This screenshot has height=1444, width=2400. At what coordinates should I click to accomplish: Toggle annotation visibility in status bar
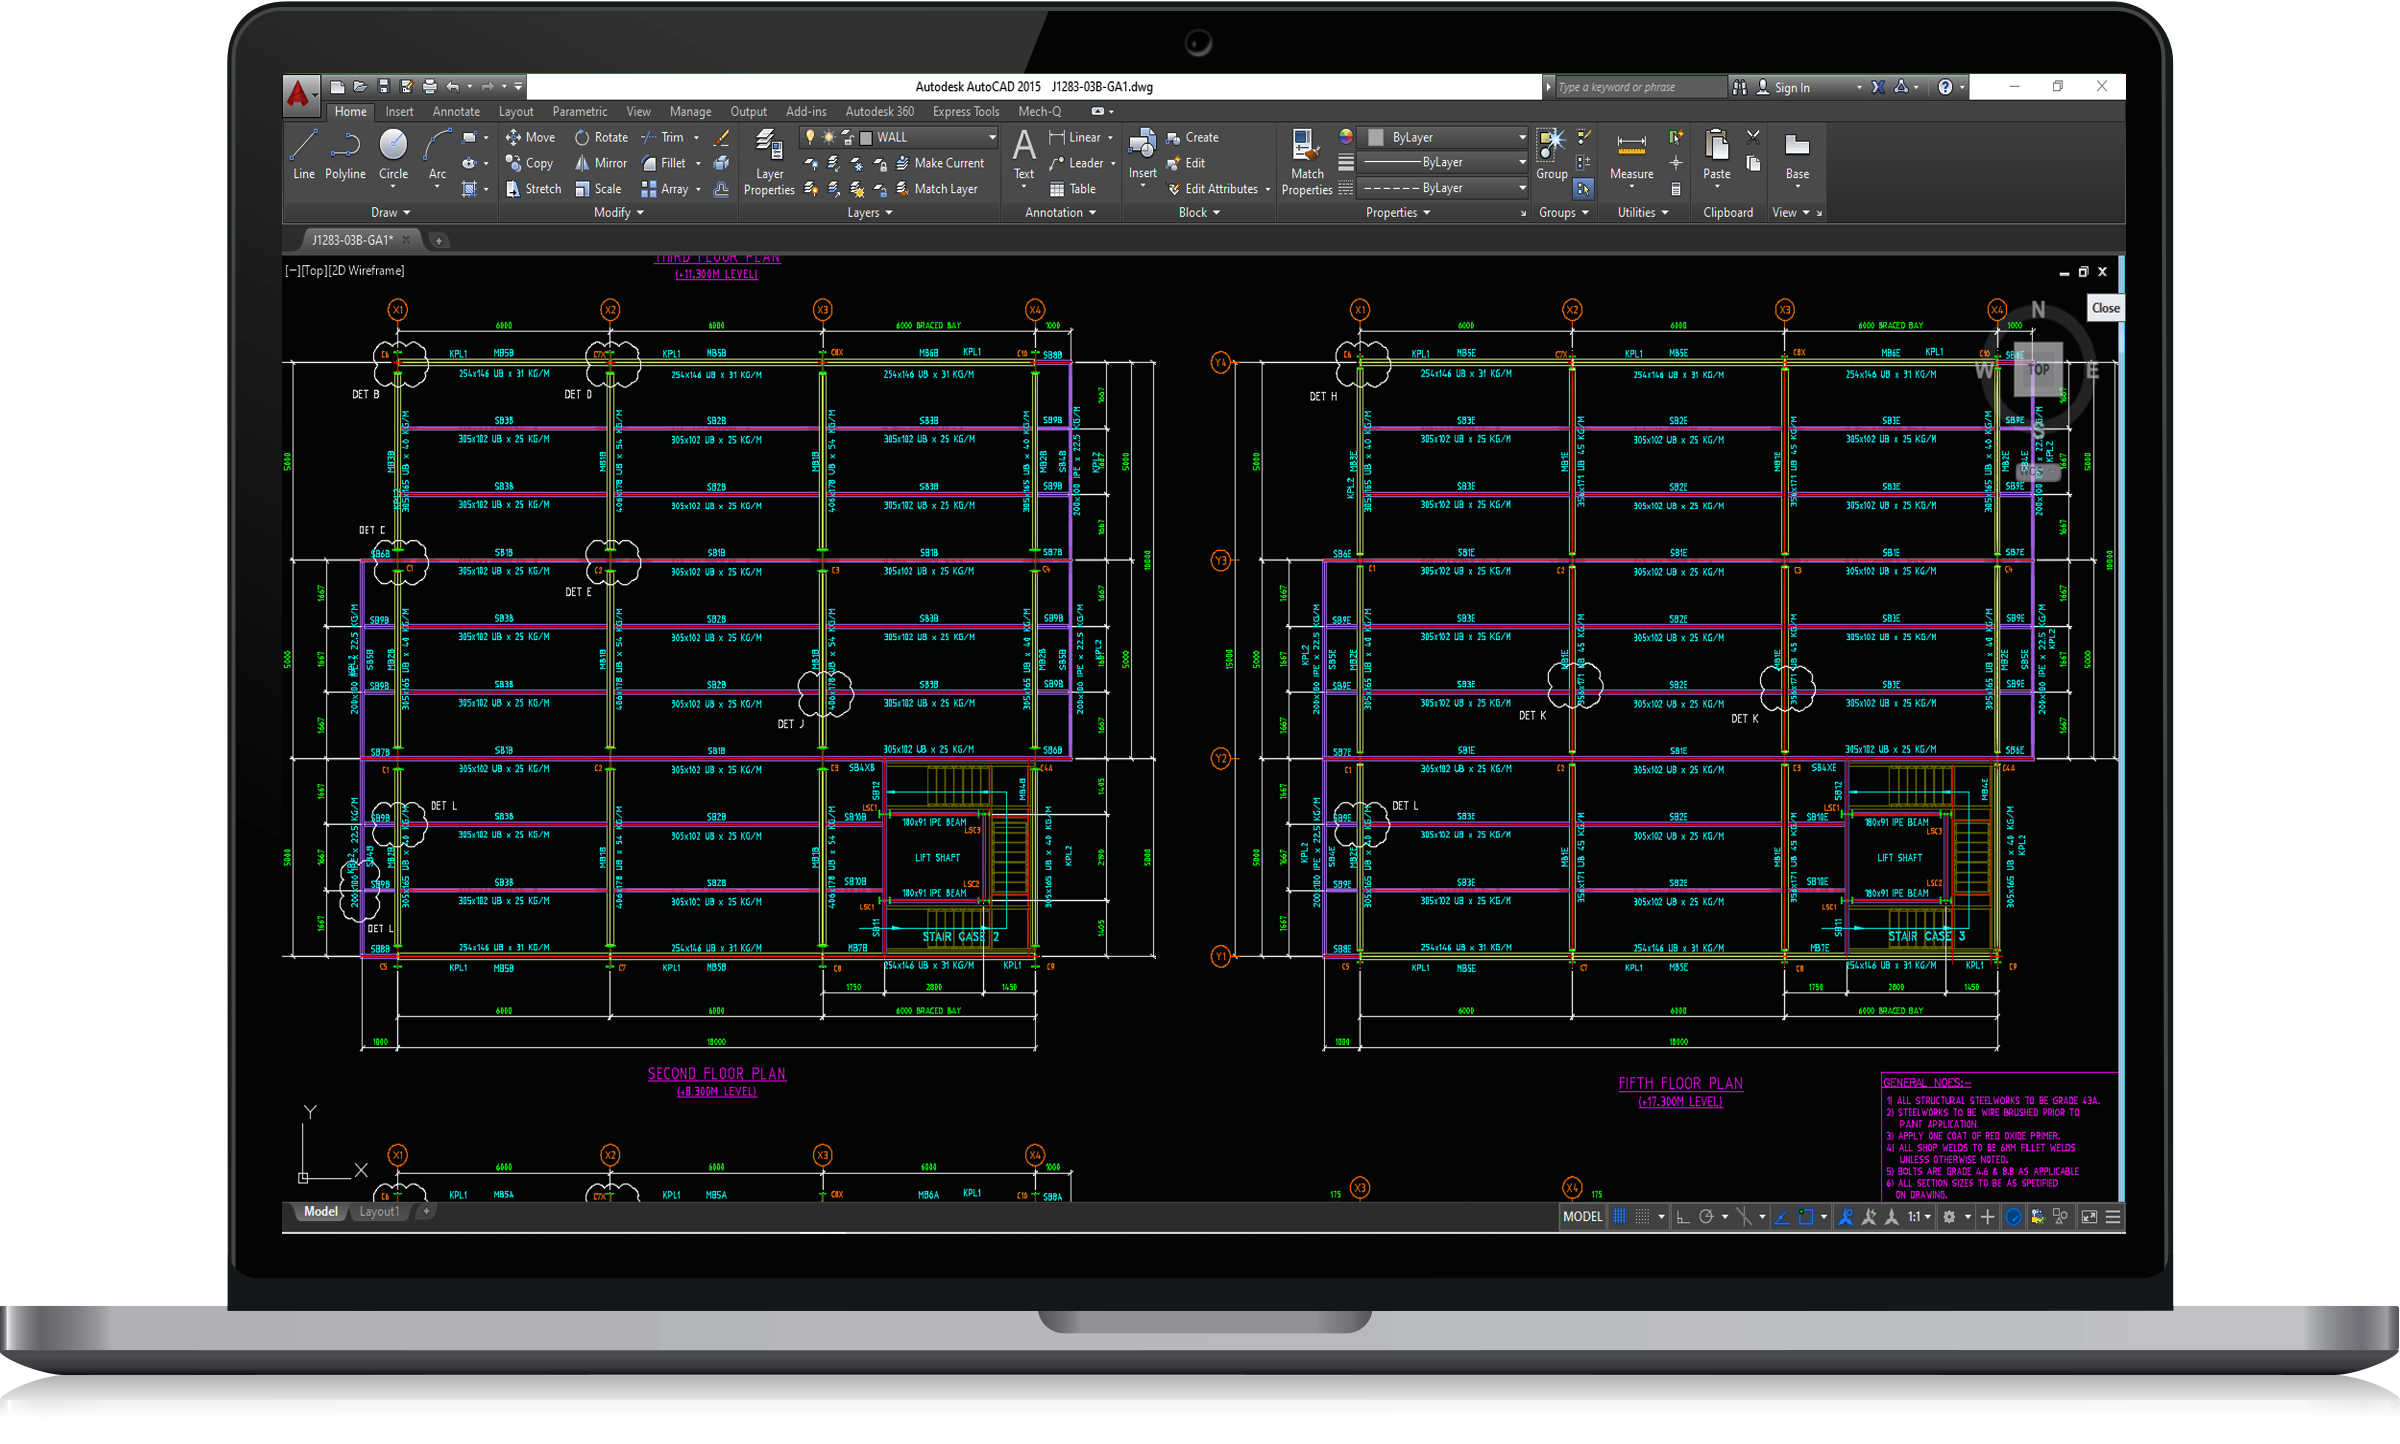[x=1846, y=1217]
